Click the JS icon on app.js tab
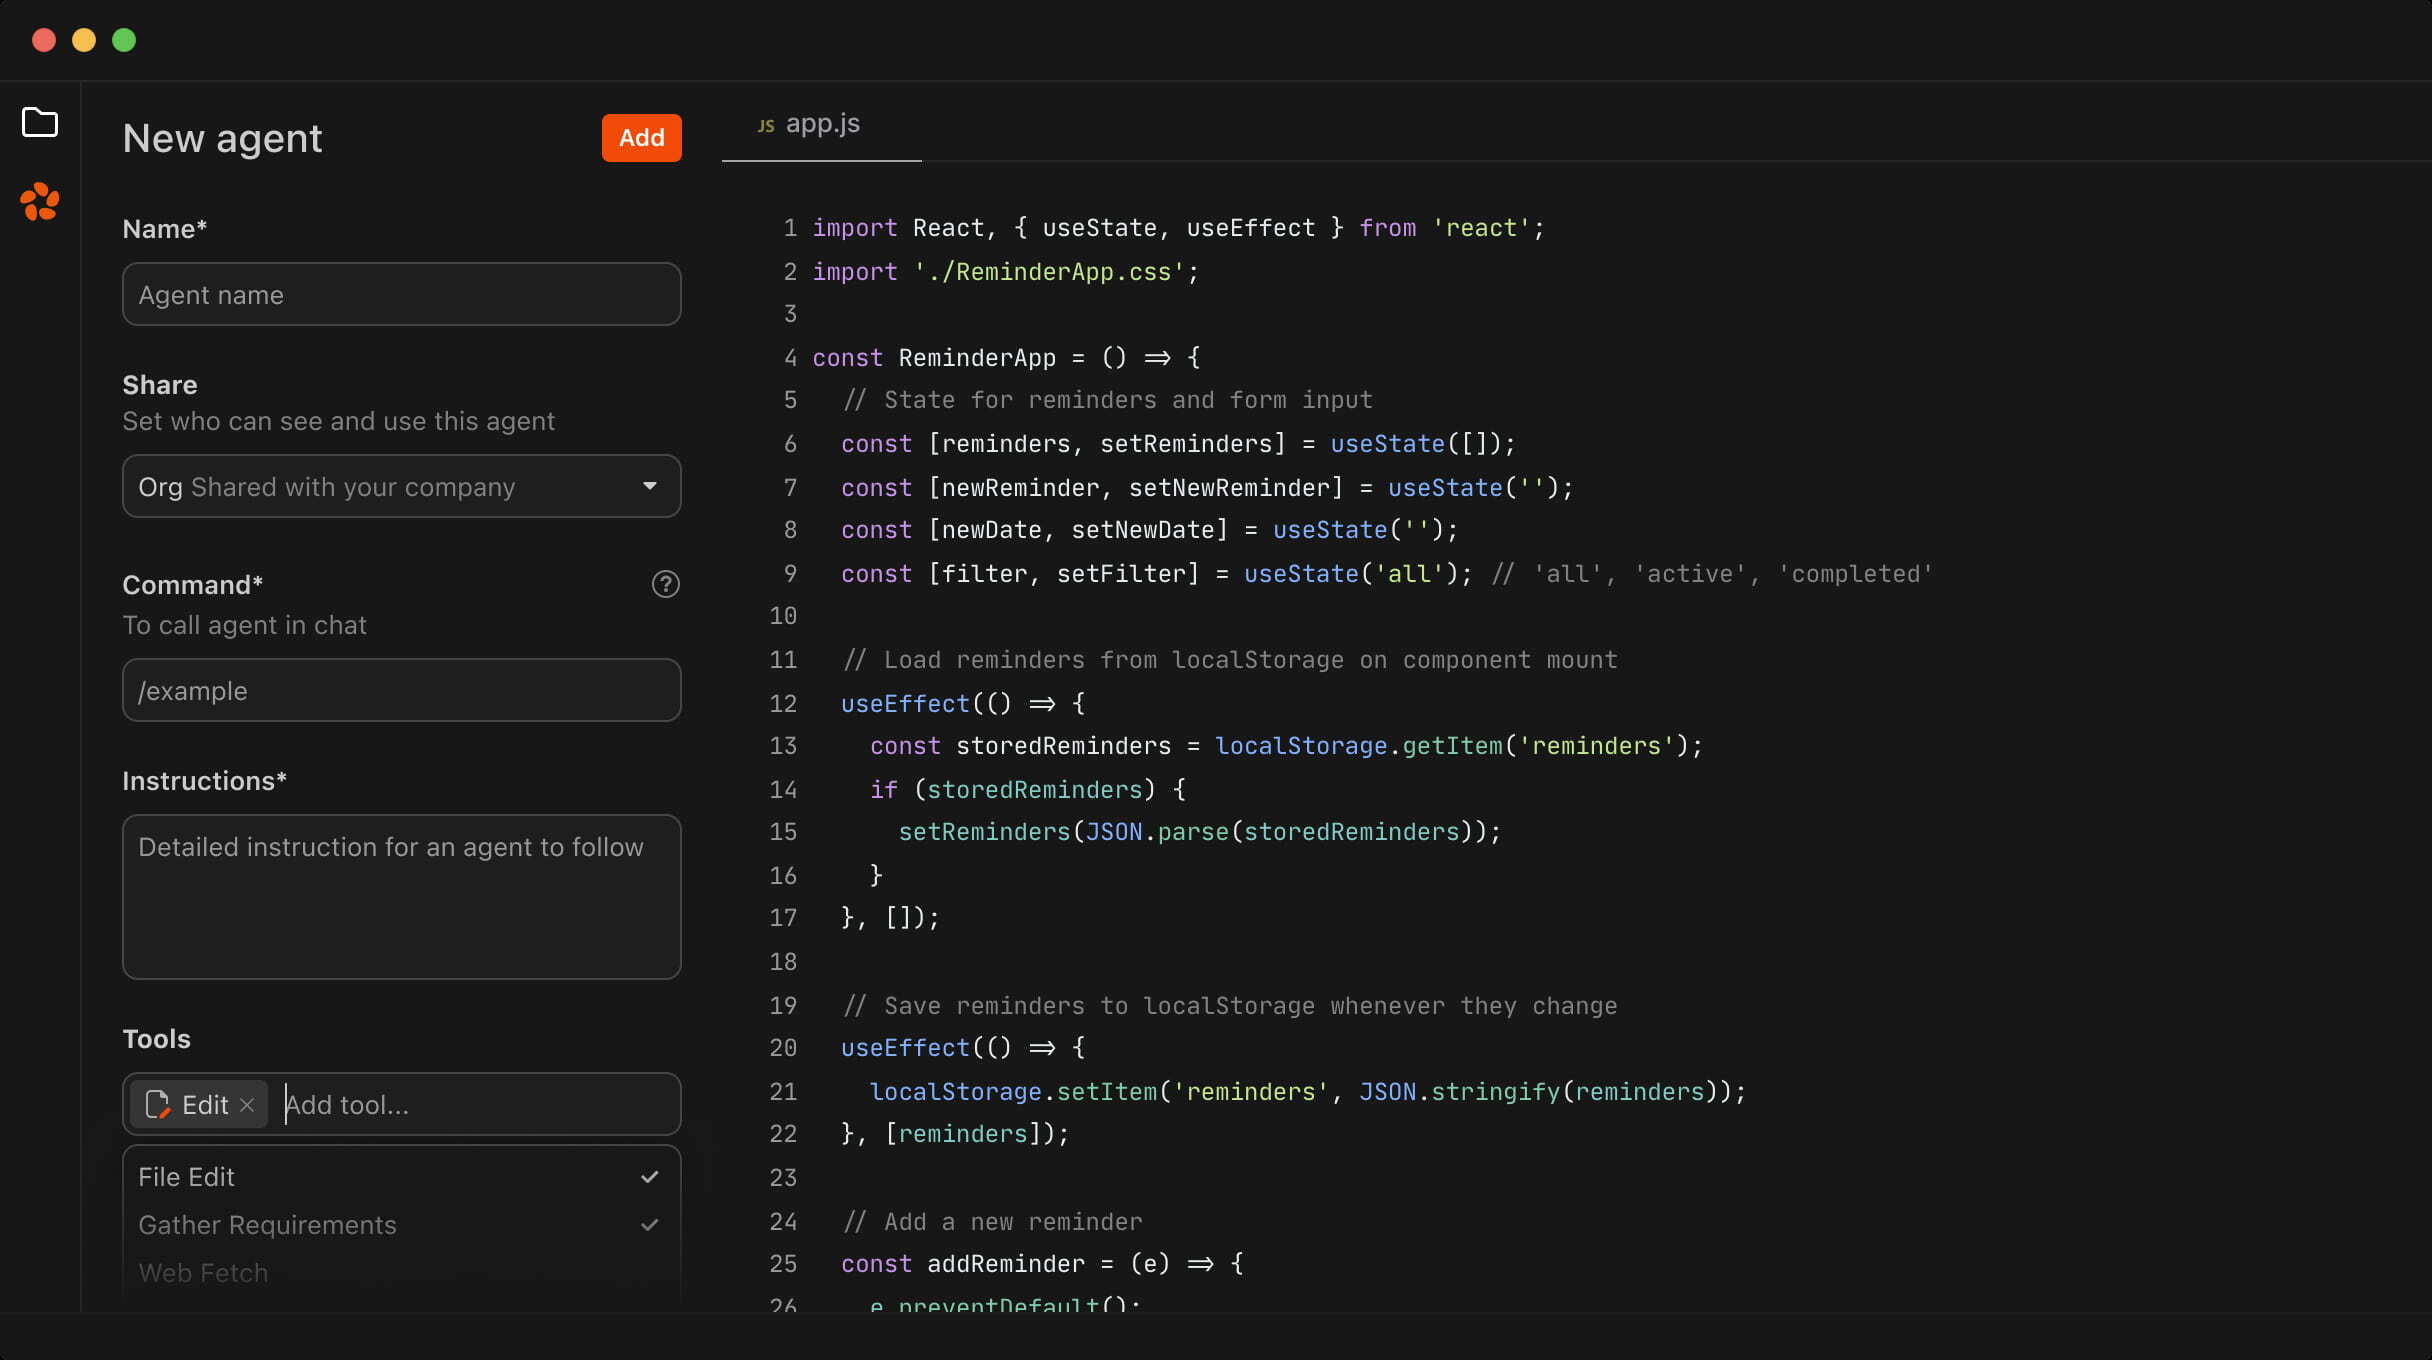 [x=766, y=125]
